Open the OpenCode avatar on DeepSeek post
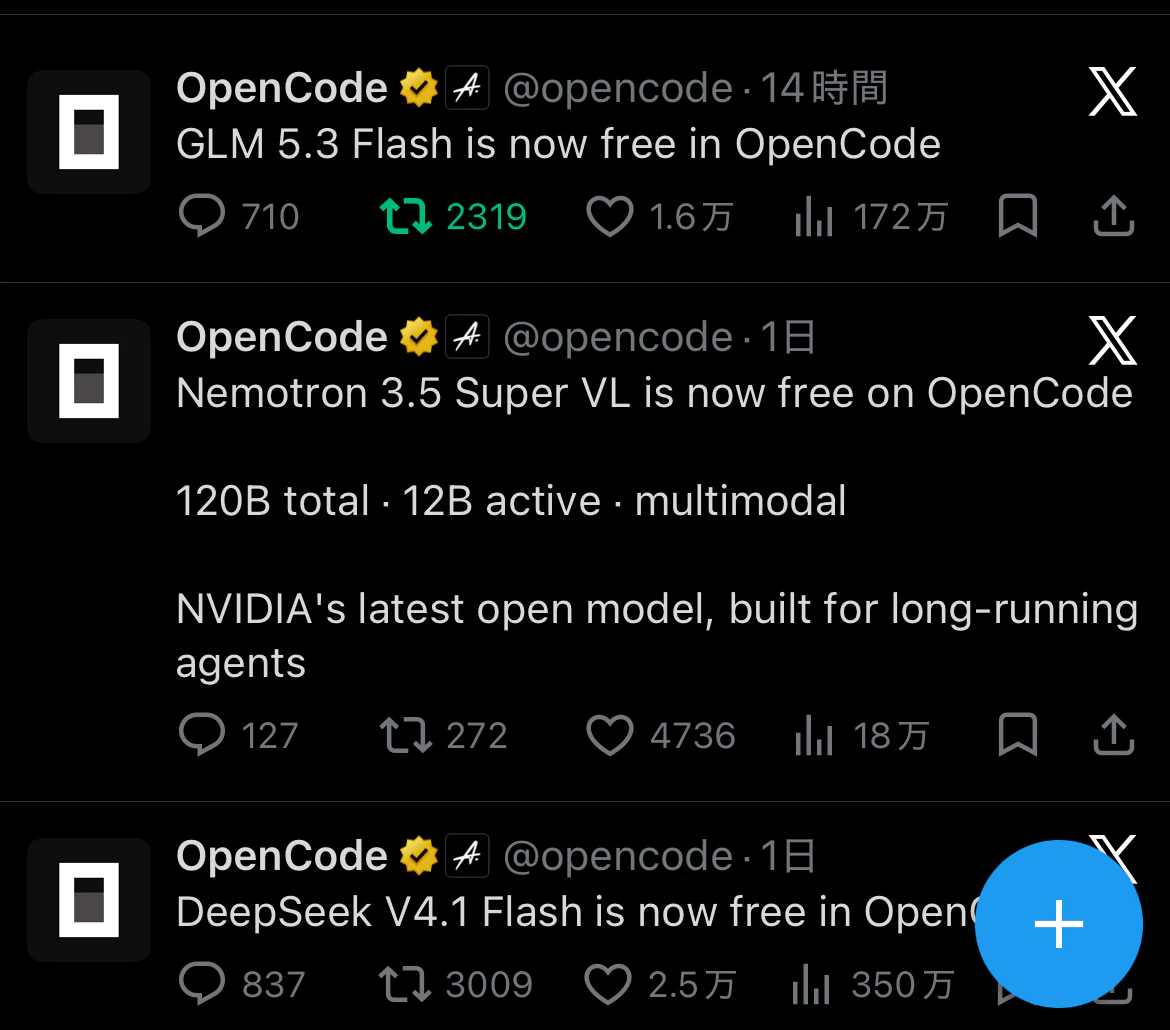 pyautogui.click(x=89, y=899)
